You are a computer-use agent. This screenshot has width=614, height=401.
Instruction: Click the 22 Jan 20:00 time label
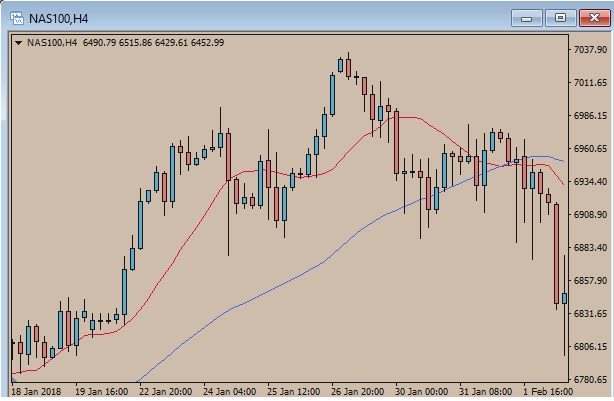pos(166,391)
